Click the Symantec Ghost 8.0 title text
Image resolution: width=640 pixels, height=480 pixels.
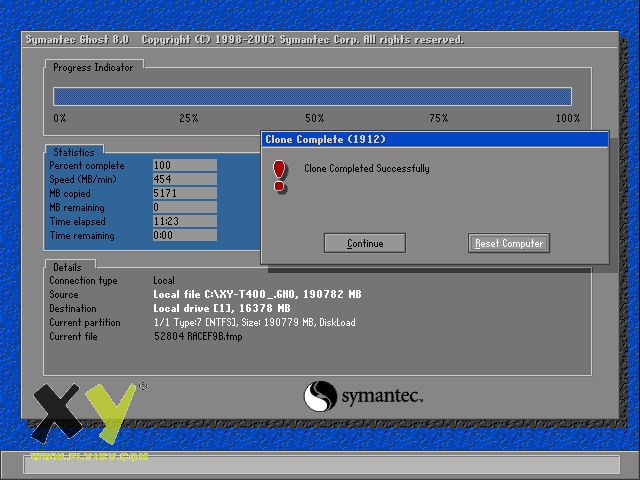77,40
